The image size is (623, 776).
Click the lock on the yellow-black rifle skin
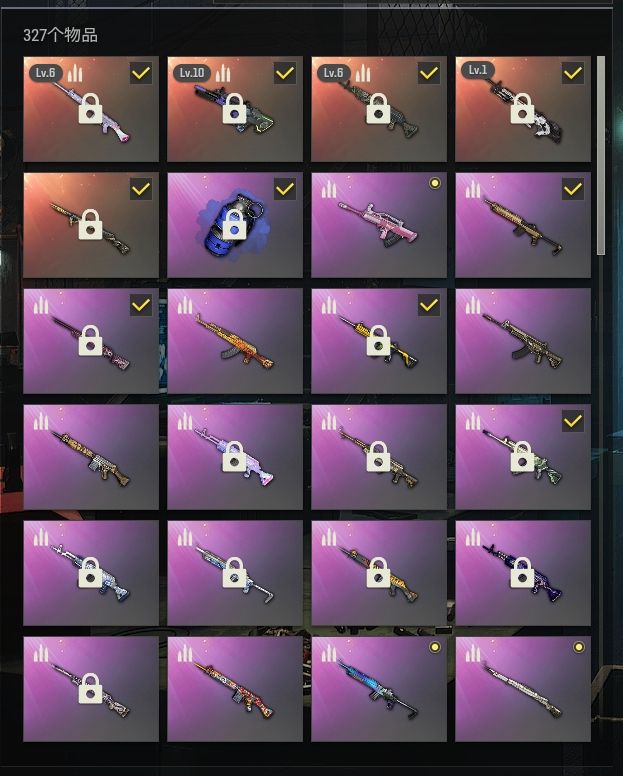coord(379,340)
